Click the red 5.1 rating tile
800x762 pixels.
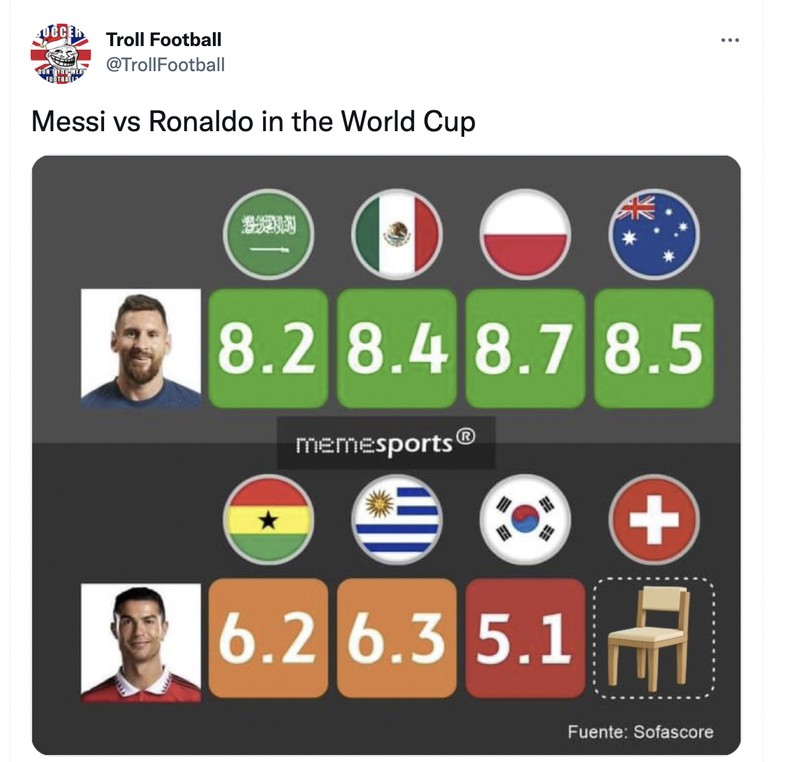(x=524, y=634)
